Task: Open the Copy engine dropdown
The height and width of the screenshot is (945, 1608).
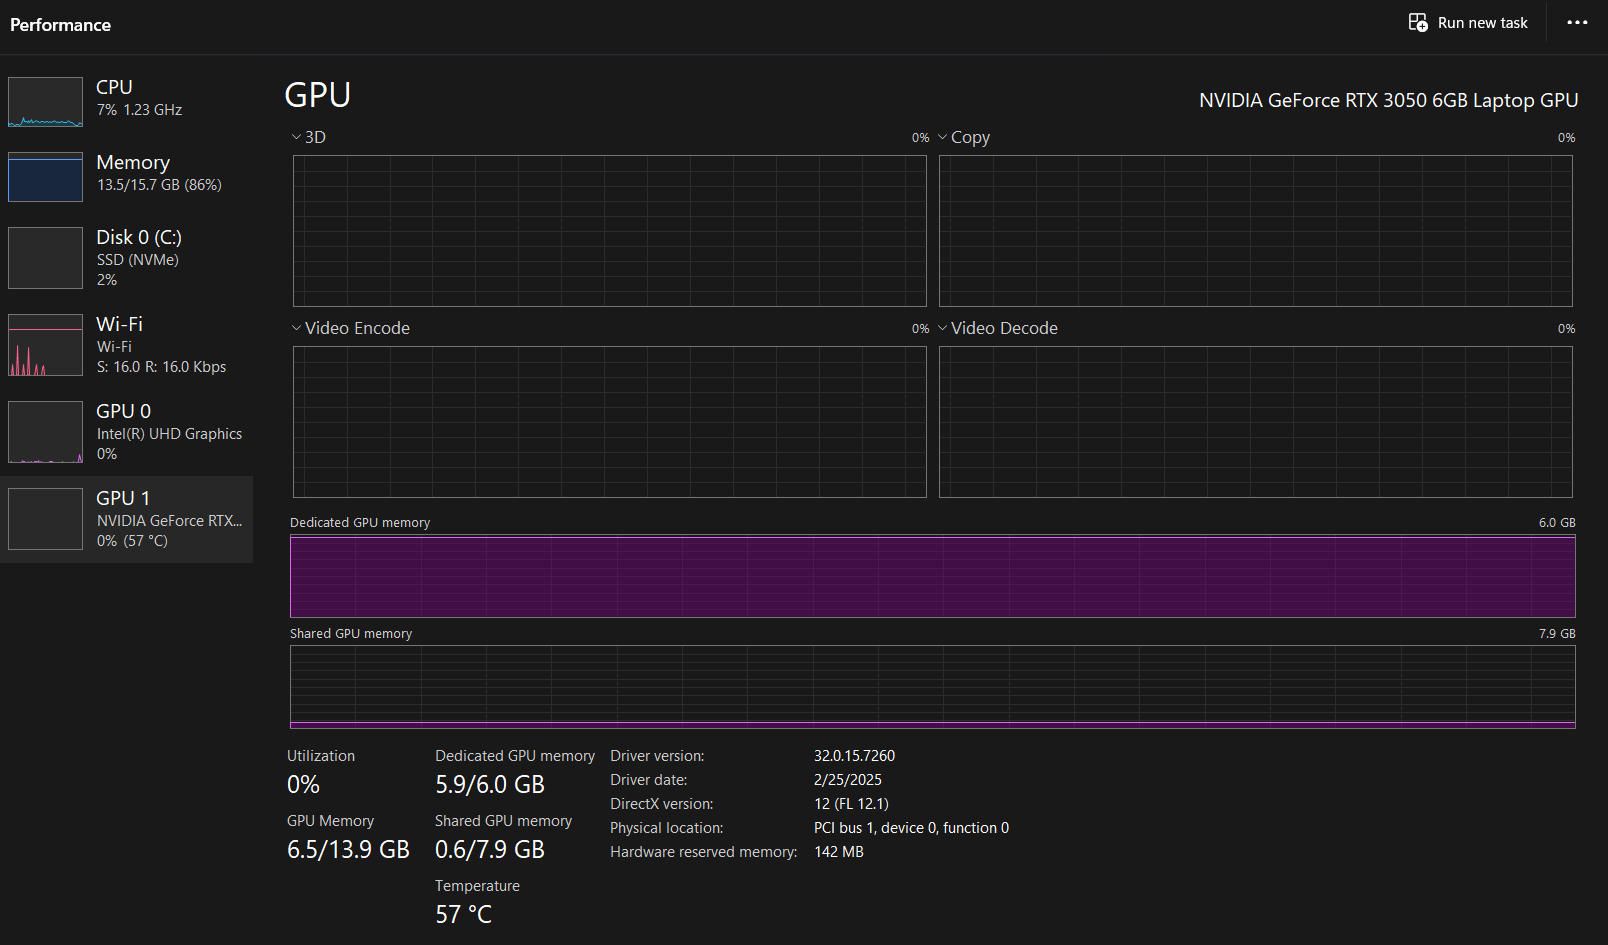Action: pos(942,137)
